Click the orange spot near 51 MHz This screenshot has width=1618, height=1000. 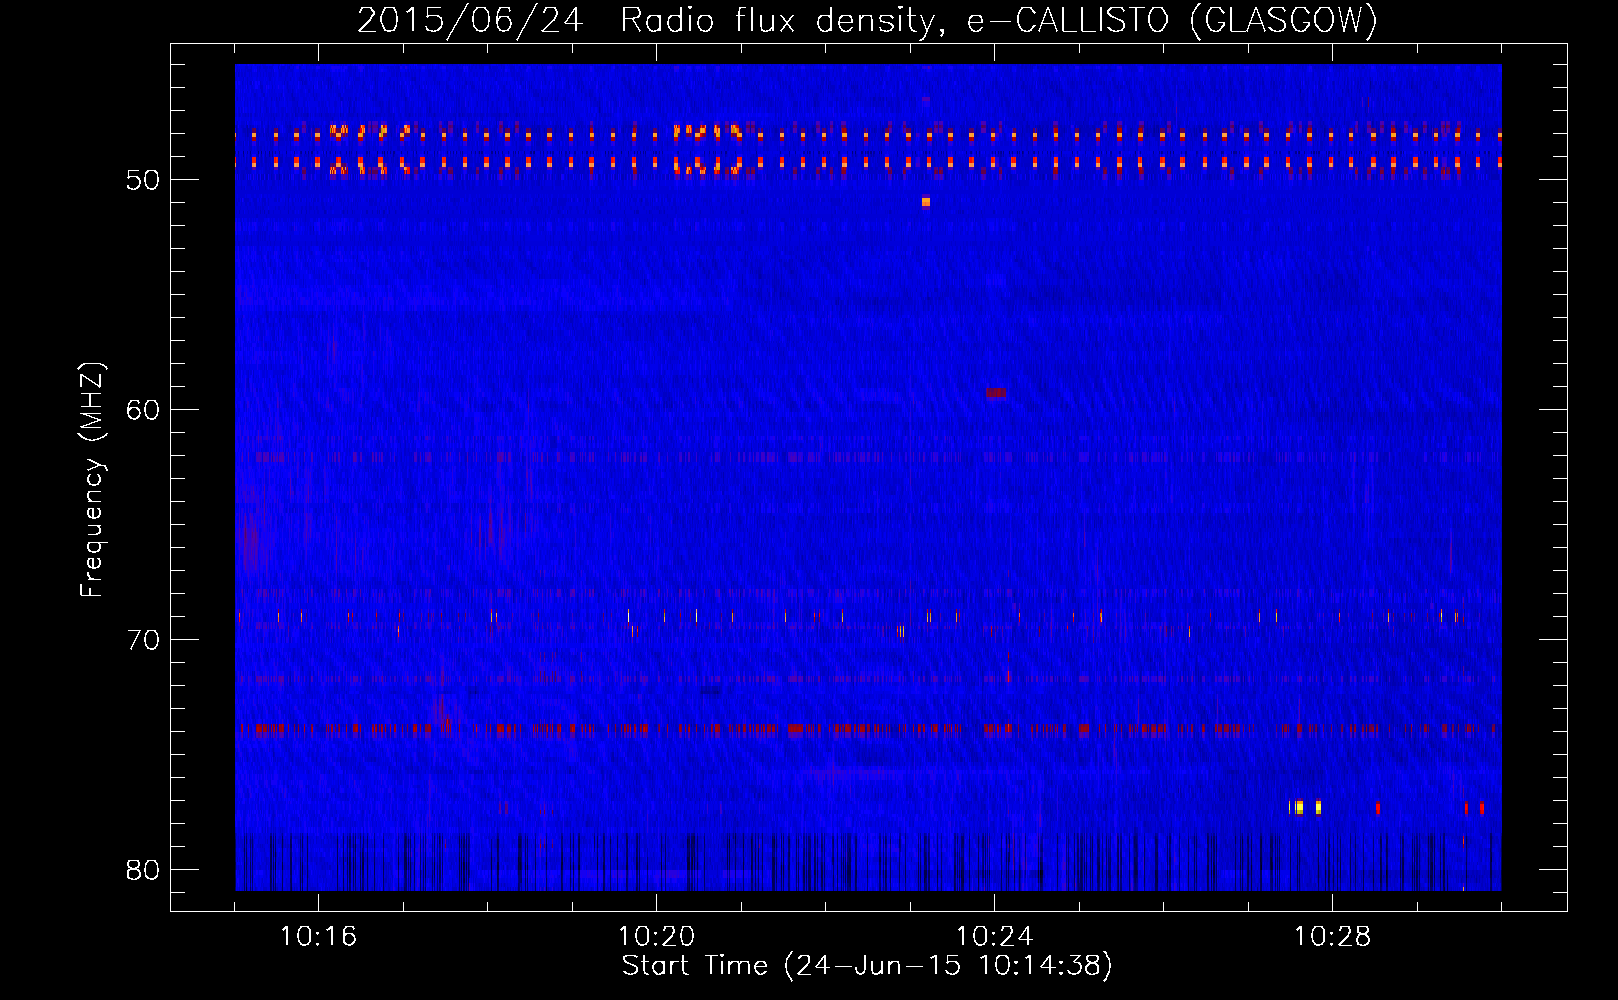click(x=926, y=202)
